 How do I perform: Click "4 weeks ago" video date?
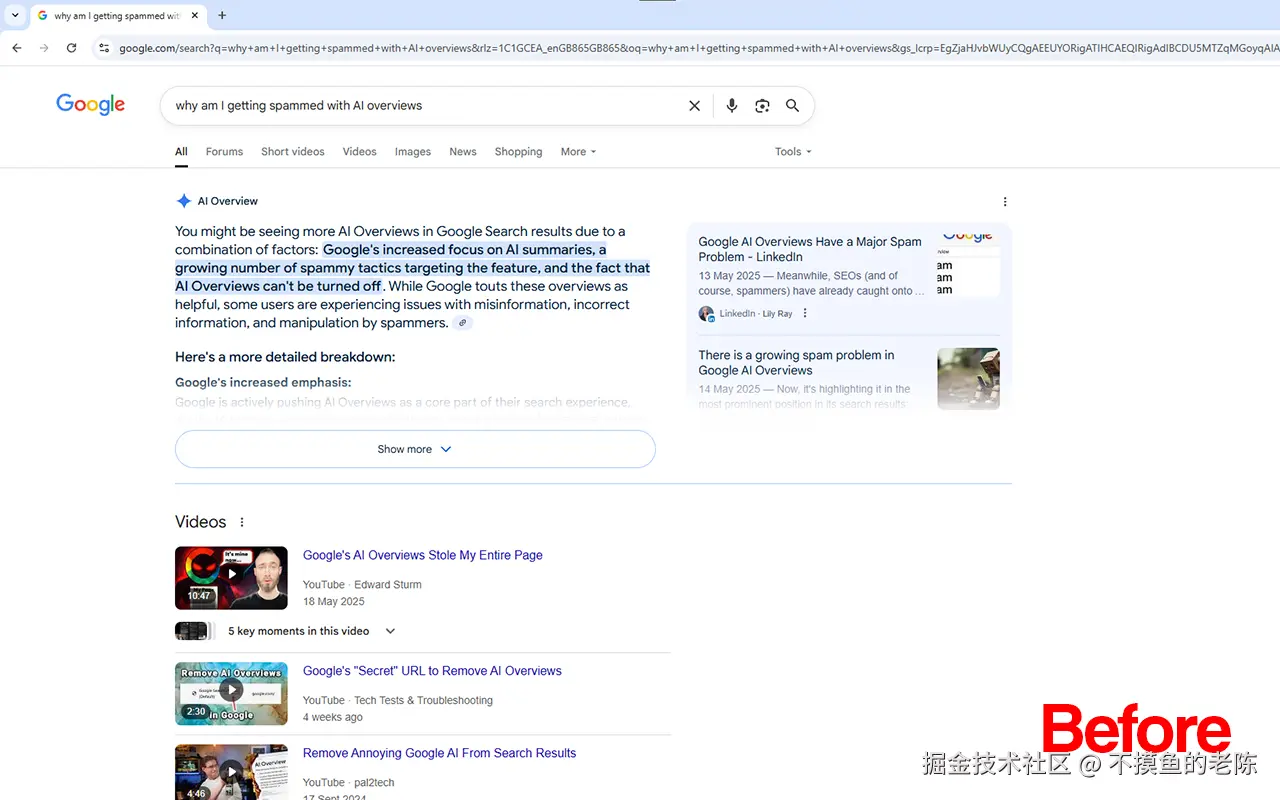pos(333,717)
